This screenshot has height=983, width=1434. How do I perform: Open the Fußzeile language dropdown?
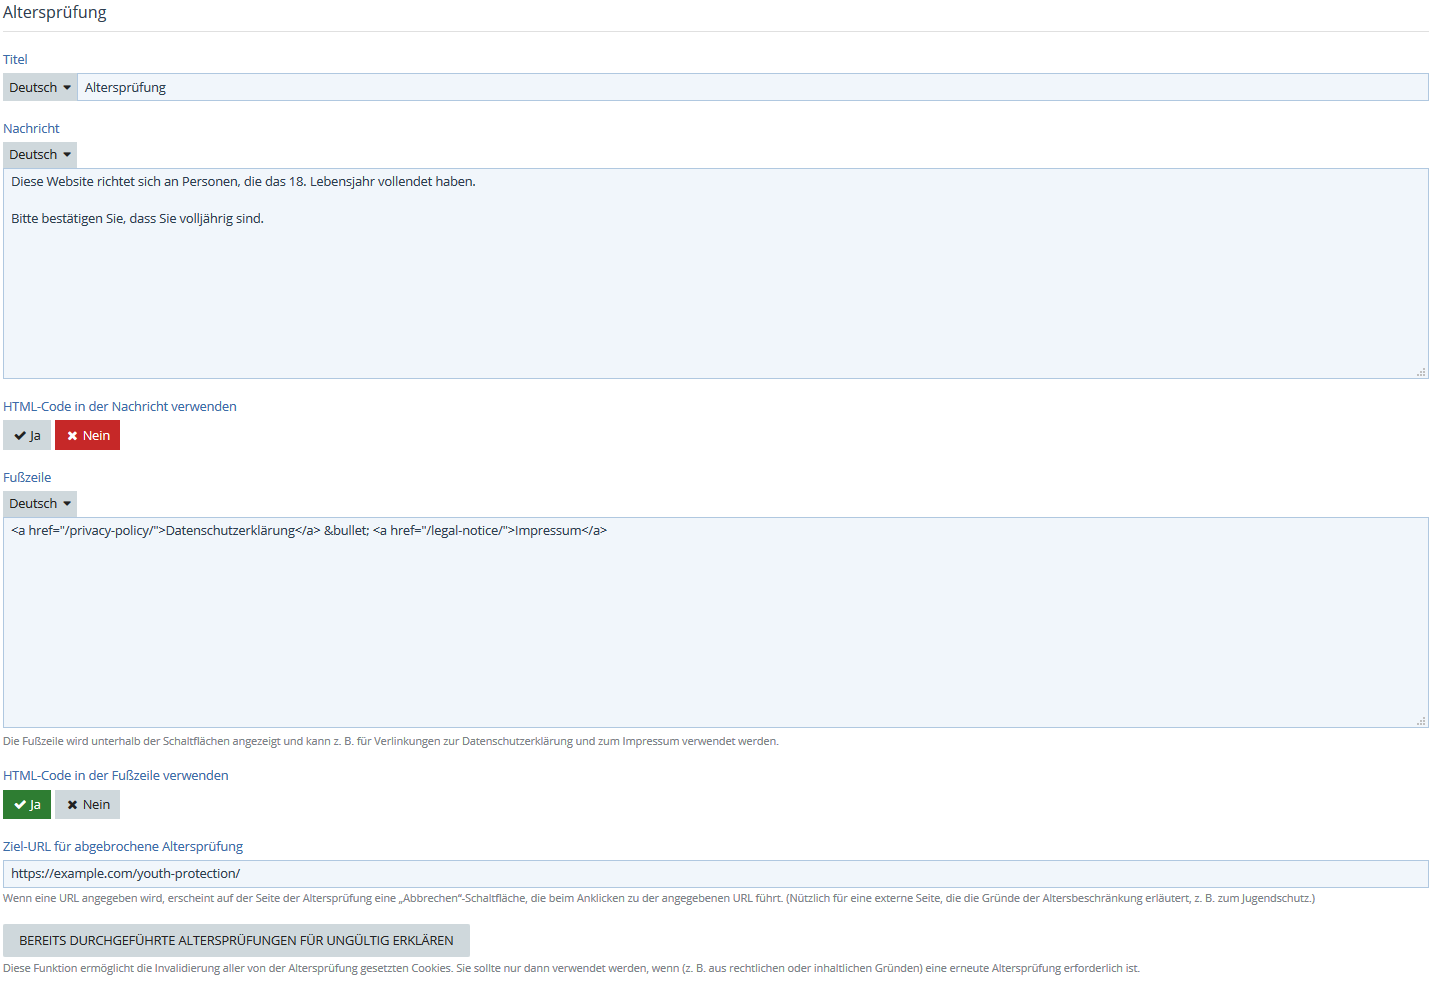40,504
